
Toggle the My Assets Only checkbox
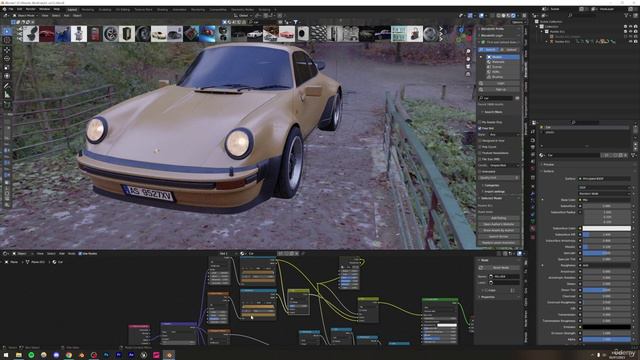(x=480, y=122)
